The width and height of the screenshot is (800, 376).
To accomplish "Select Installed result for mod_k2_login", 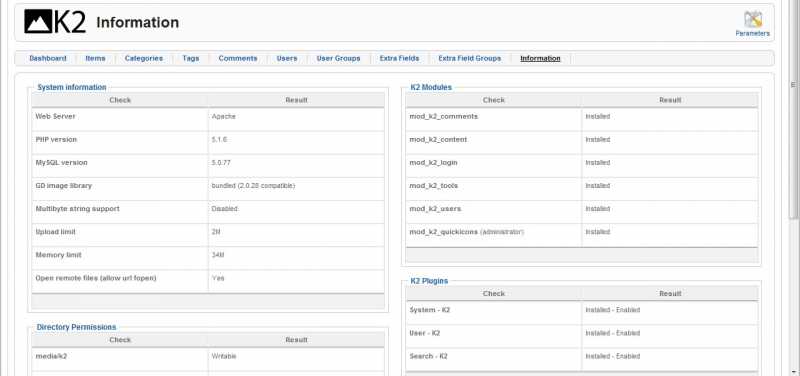I will (597, 162).
